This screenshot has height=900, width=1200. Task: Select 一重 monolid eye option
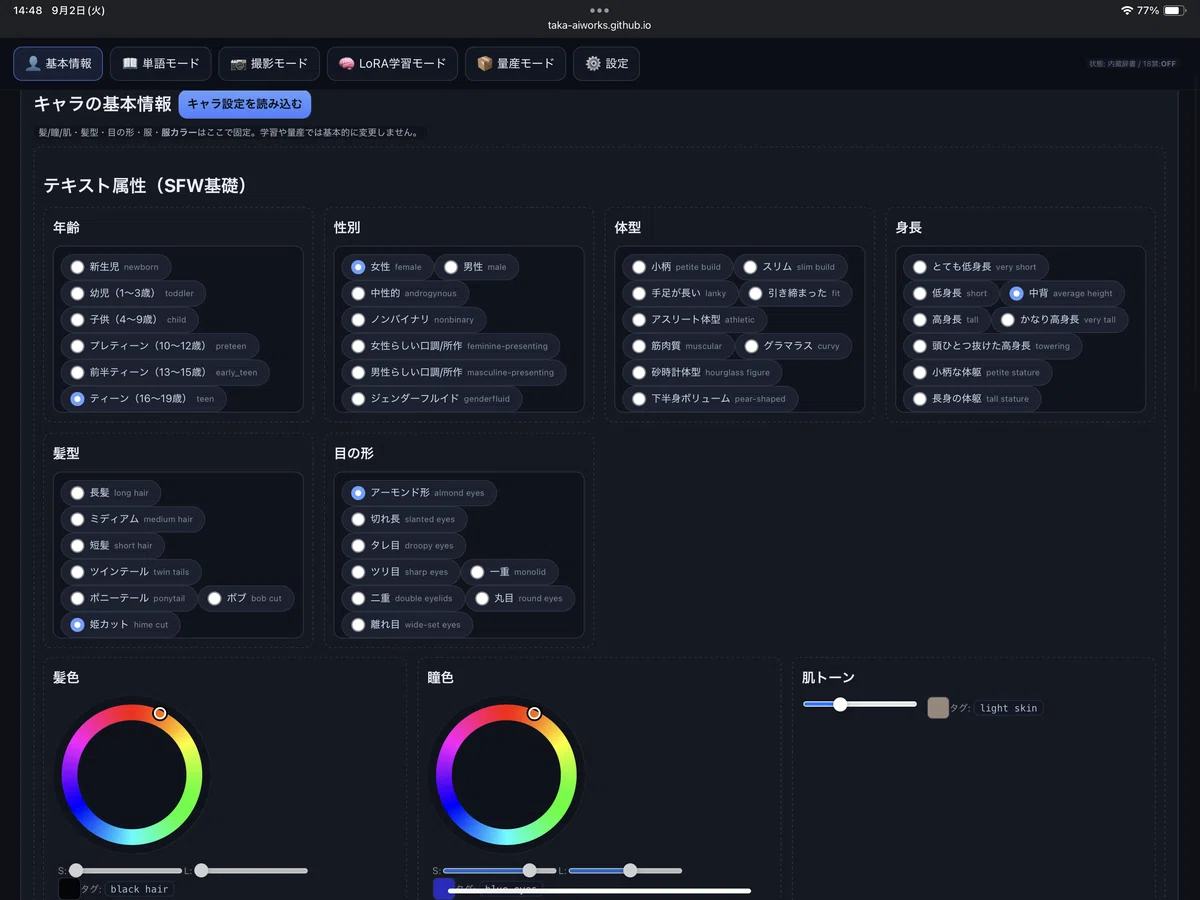click(510, 572)
